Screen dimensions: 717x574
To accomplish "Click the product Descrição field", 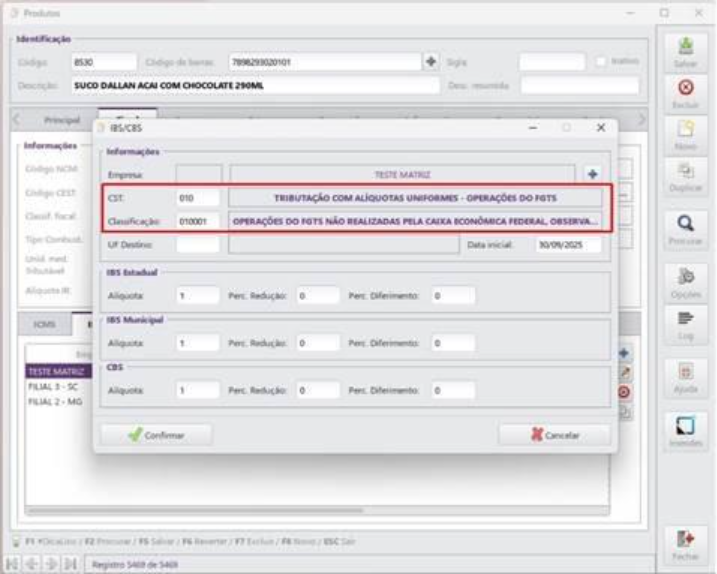I will (x=255, y=86).
